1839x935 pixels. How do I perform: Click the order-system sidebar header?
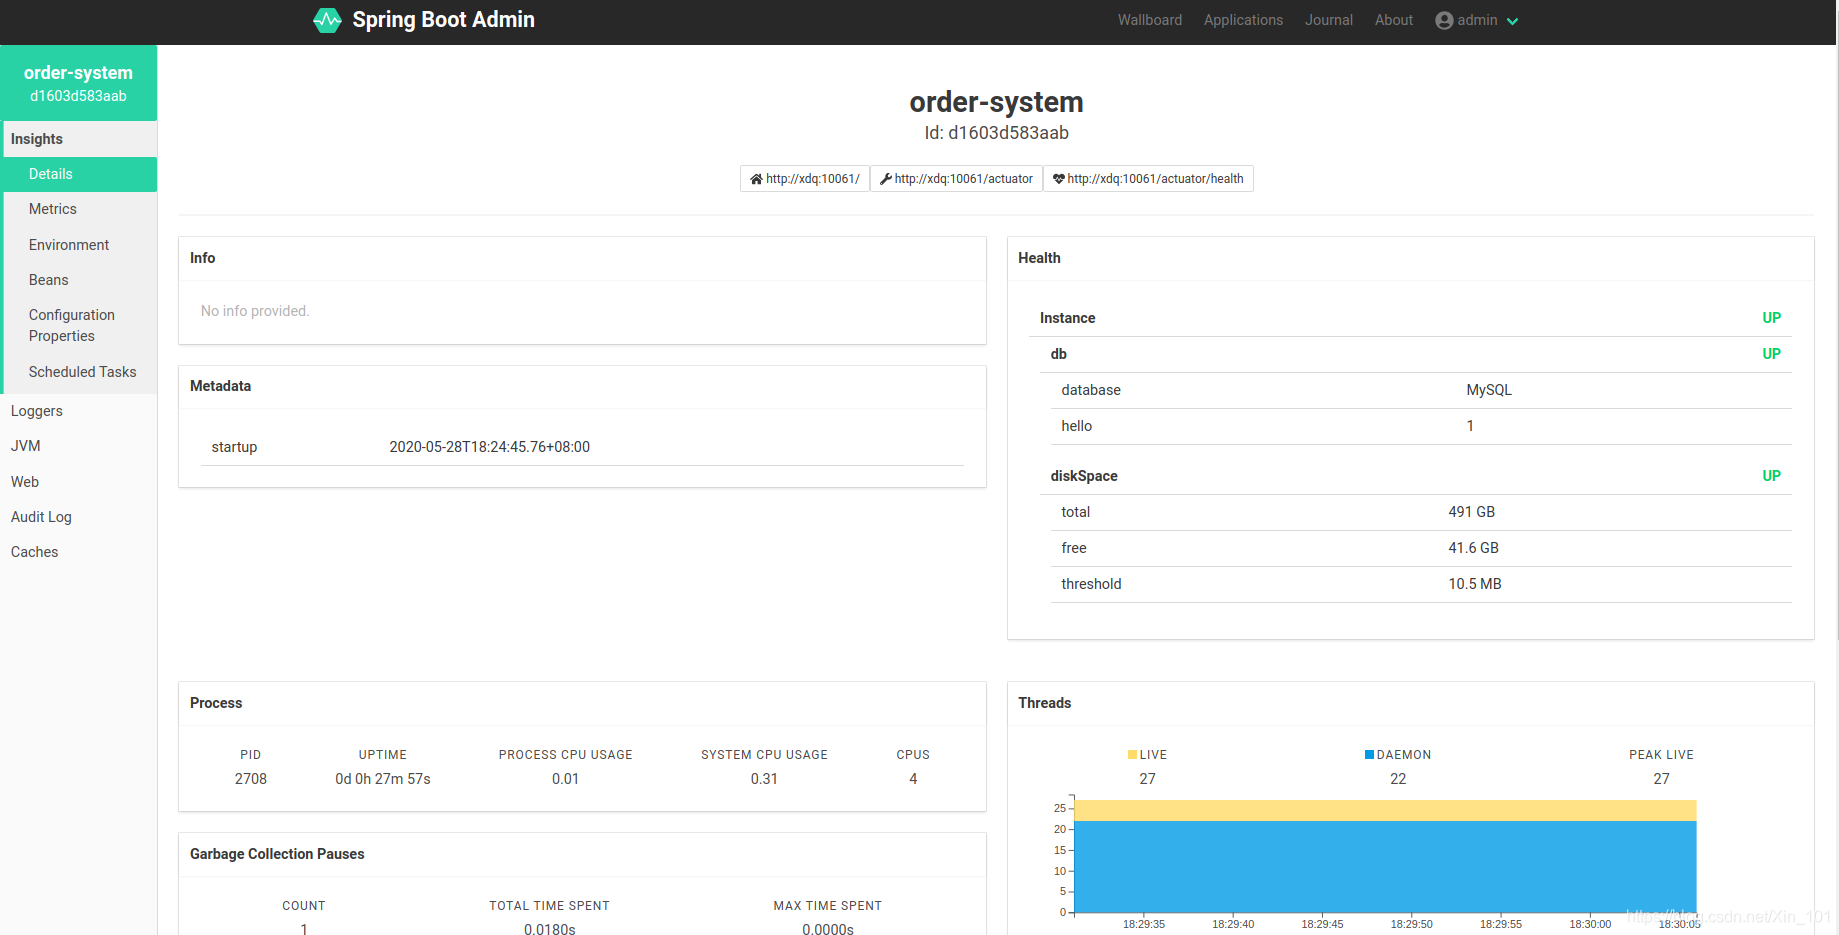78,83
